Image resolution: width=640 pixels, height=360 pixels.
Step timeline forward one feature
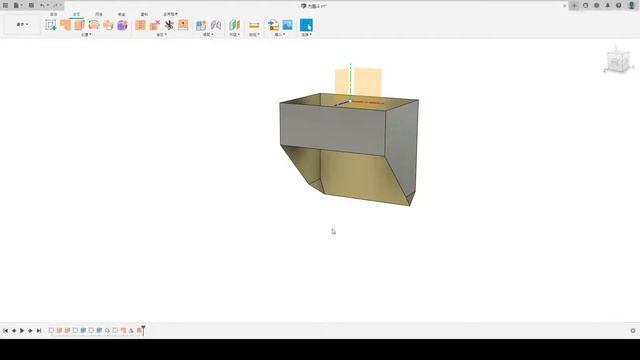pos(30,331)
